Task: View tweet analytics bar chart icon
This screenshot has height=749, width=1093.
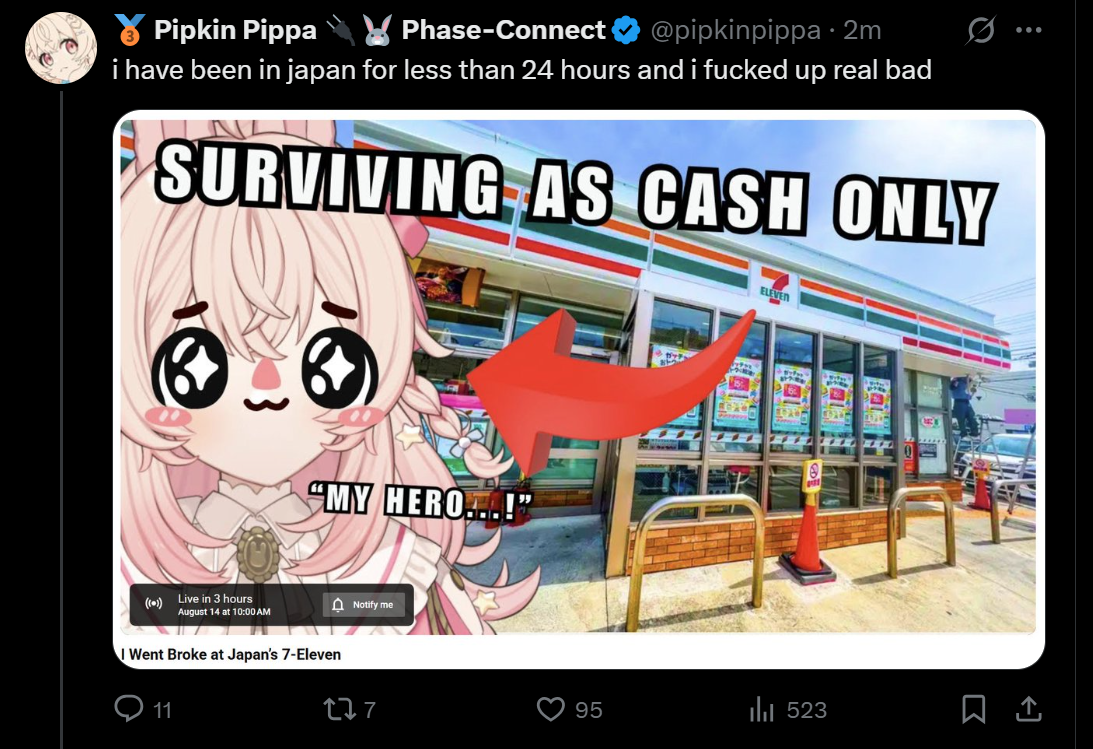Action: coord(762,709)
